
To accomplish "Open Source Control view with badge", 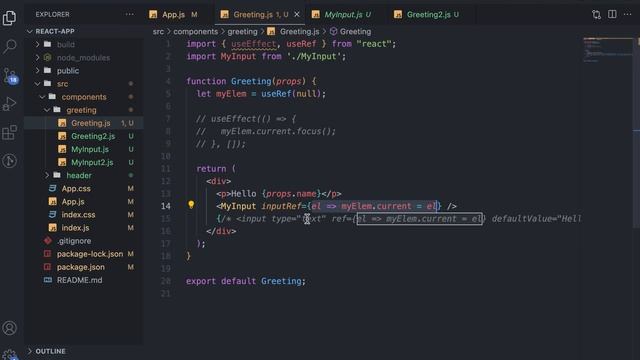I will pos(9,76).
